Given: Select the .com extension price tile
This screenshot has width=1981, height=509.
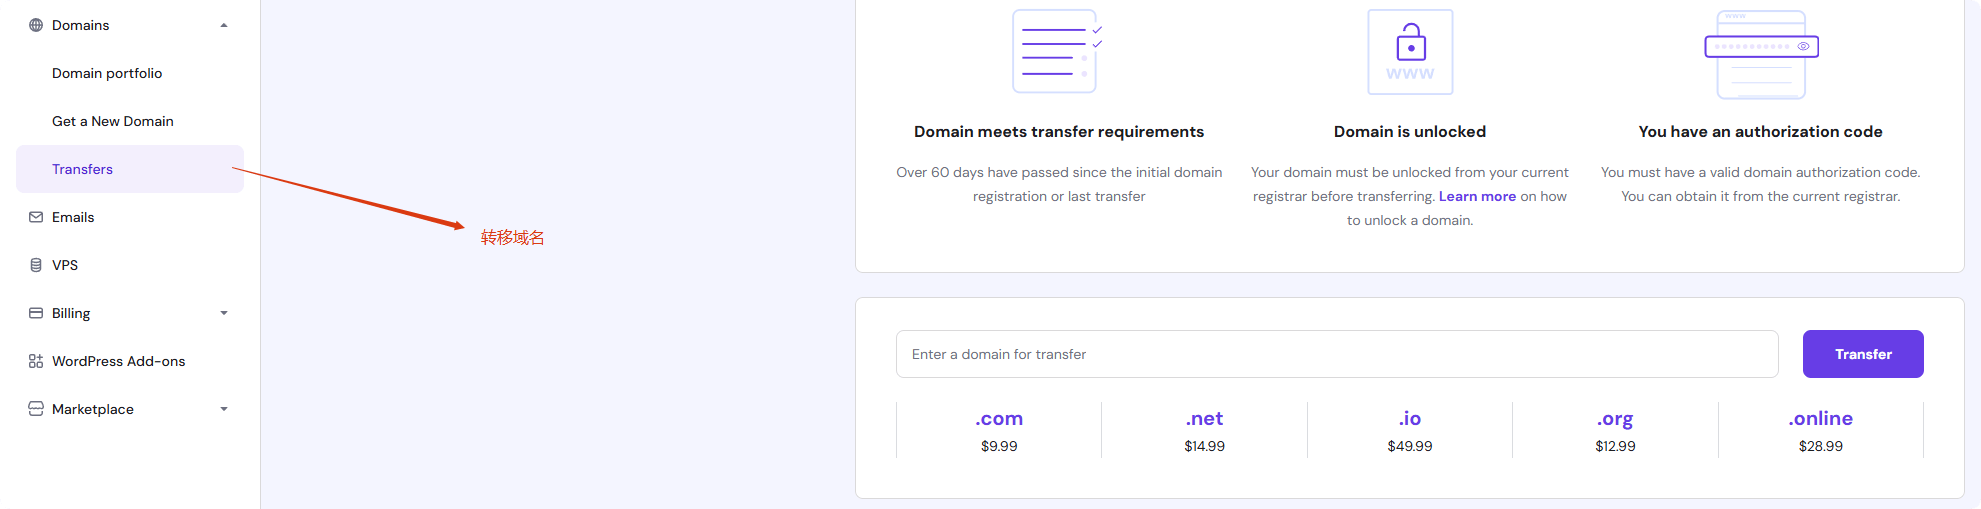Looking at the screenshot, I should click(x=999, y=430).
